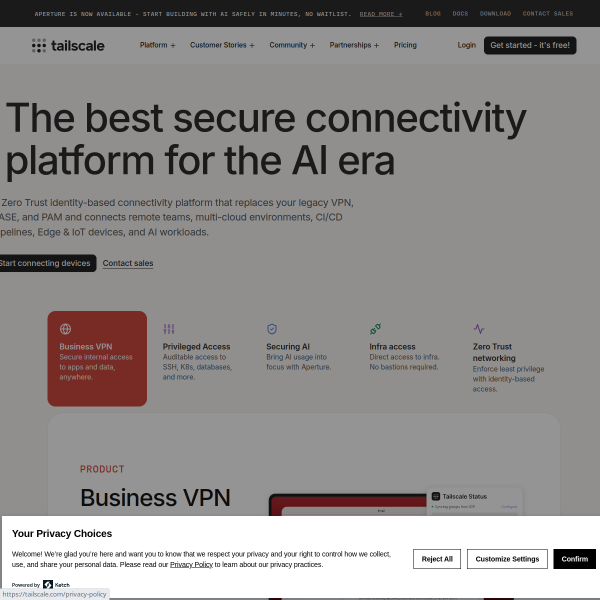Confirm the privacy choices

(575, 559)
